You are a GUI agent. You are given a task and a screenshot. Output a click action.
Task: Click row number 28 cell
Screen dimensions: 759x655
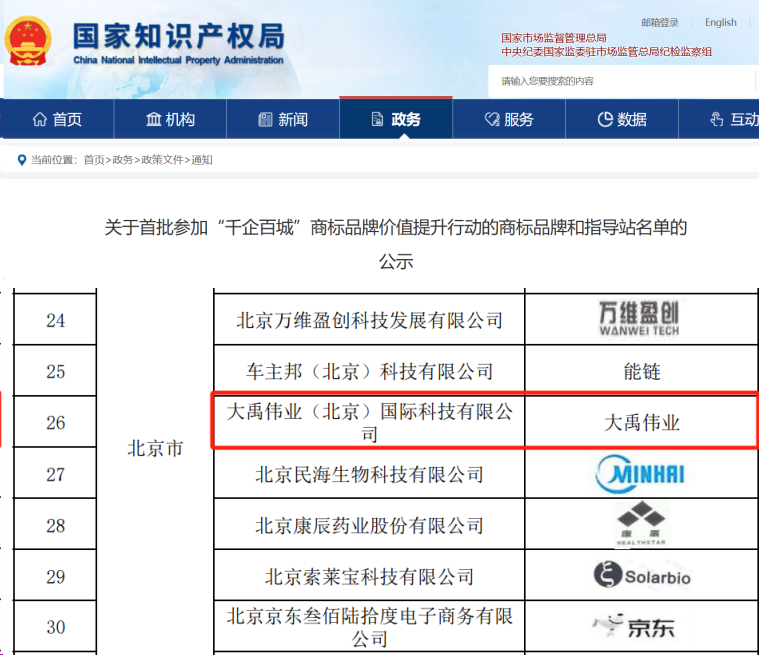55,525
